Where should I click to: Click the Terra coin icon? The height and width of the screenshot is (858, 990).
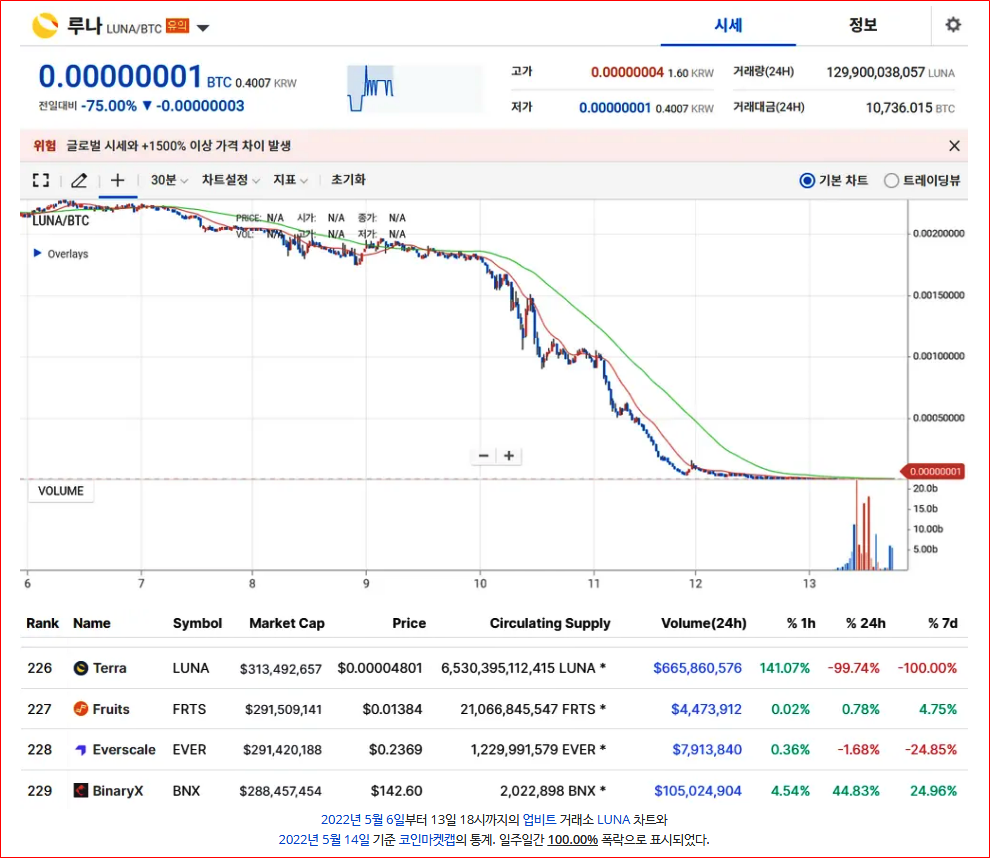(81, 668)
